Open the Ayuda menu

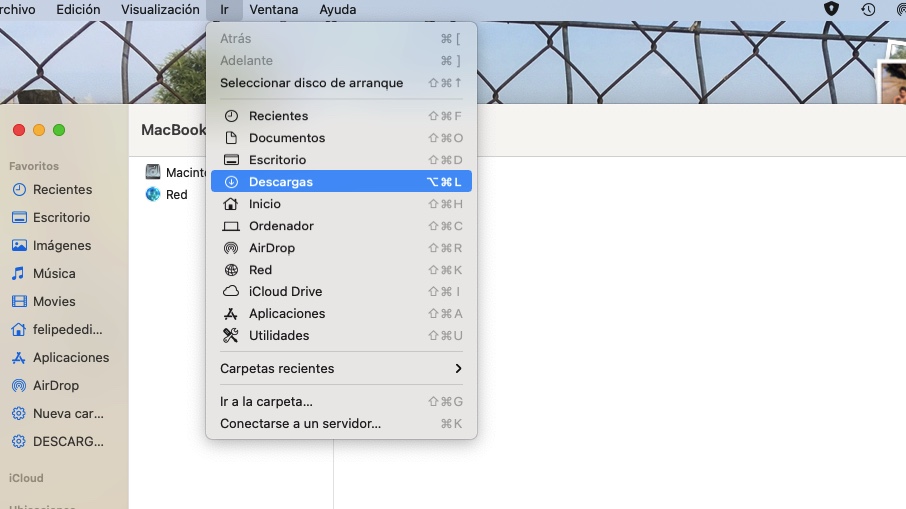(x=337, y=9)
